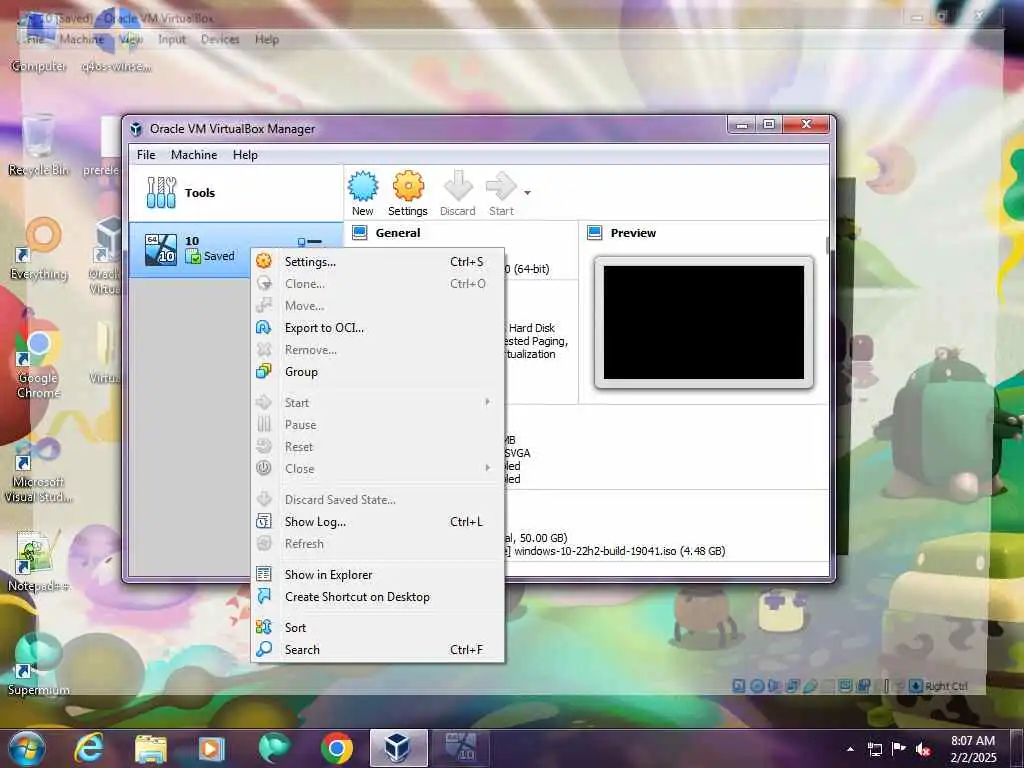The height and width of the screenshot is (768, 1024).
Task: Click the Pause context menu entry
Action: 377,425
